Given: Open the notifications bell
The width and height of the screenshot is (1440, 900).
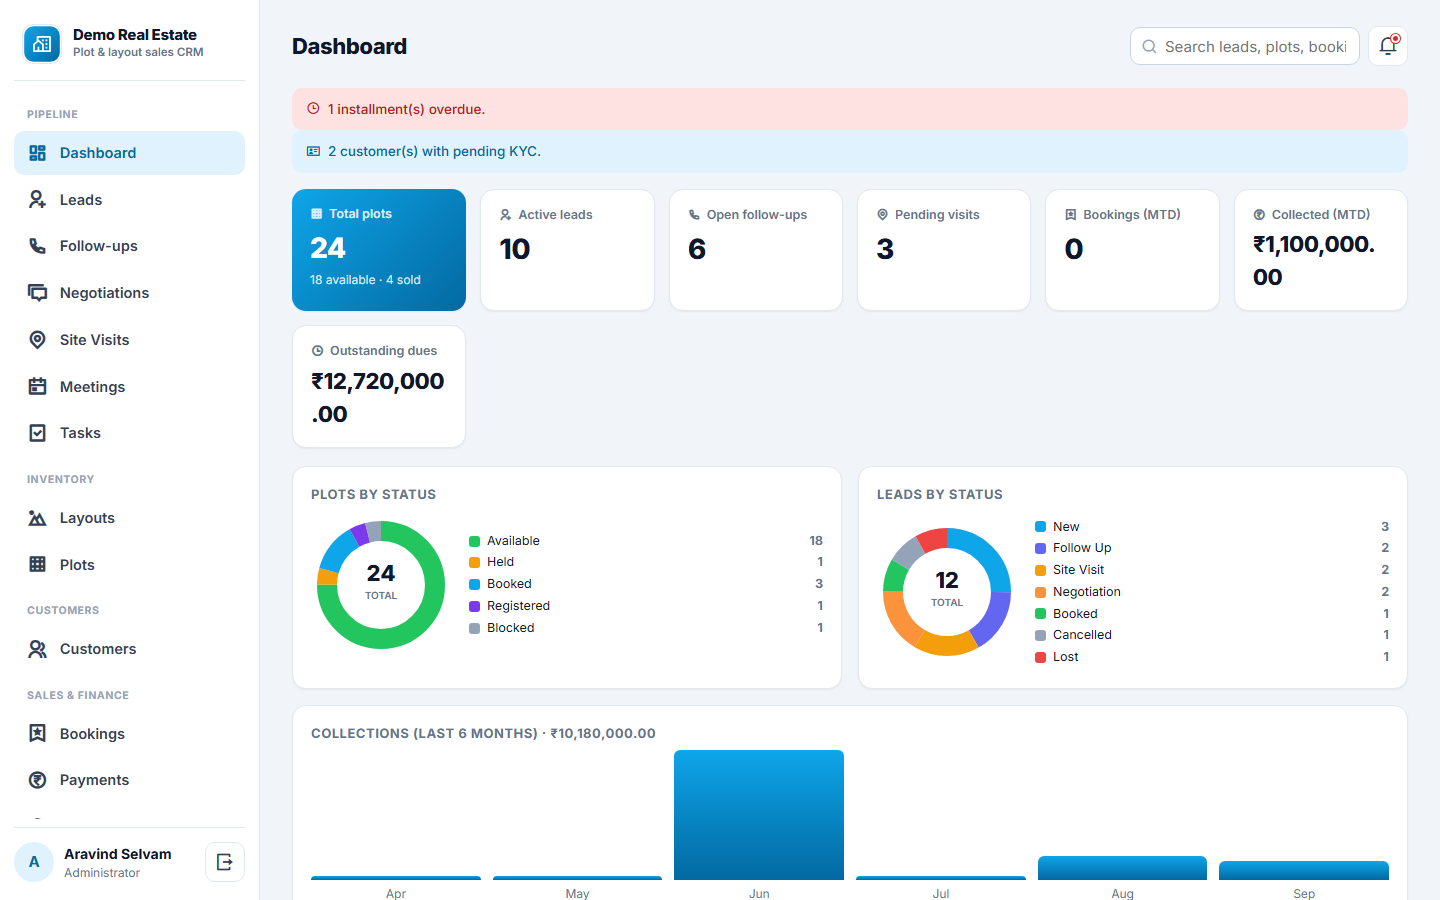Looking at the screenshot, I should tap(1388, 46).
